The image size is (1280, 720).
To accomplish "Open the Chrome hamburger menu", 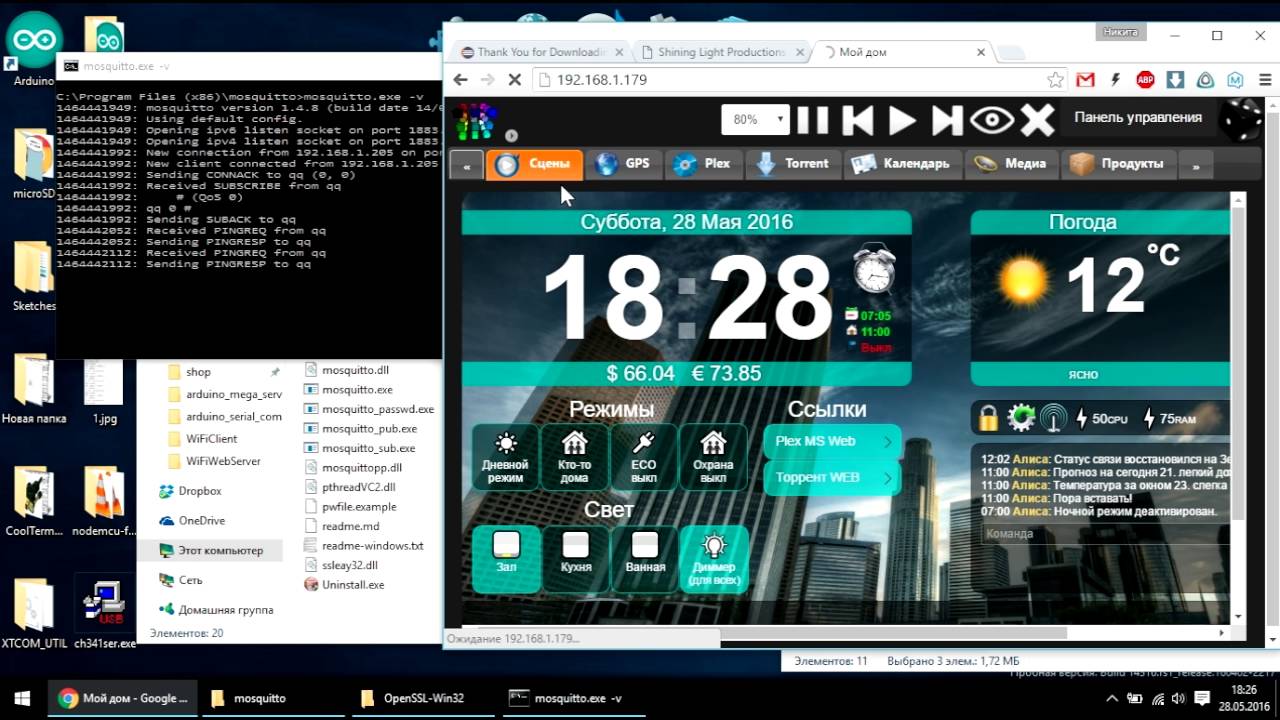I will (x=1266, y=80).
